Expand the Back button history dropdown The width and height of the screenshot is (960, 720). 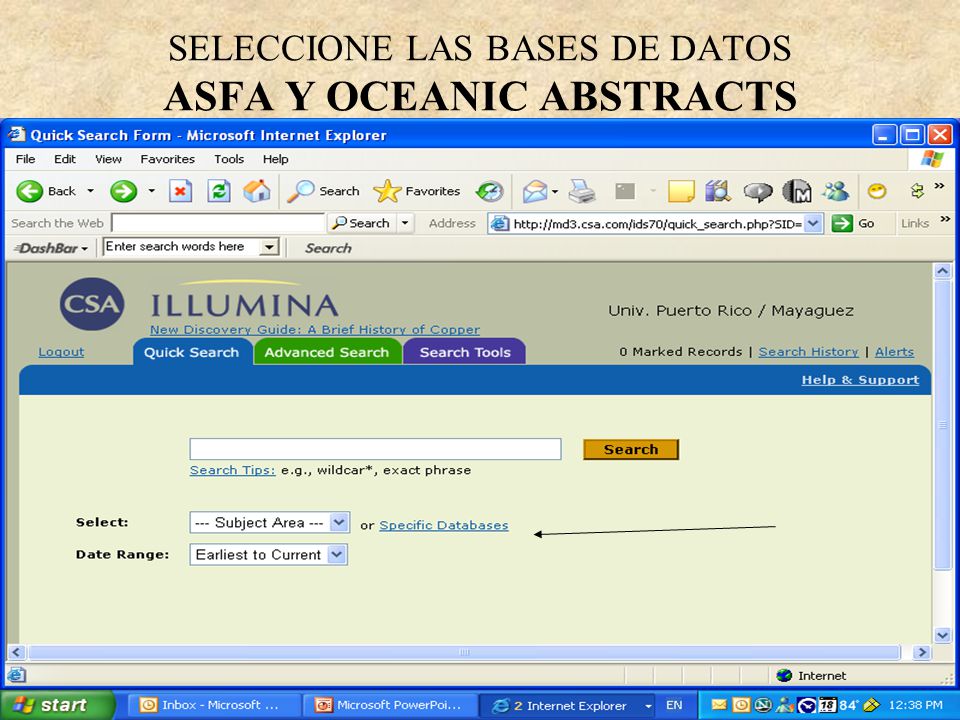[91, 191]
